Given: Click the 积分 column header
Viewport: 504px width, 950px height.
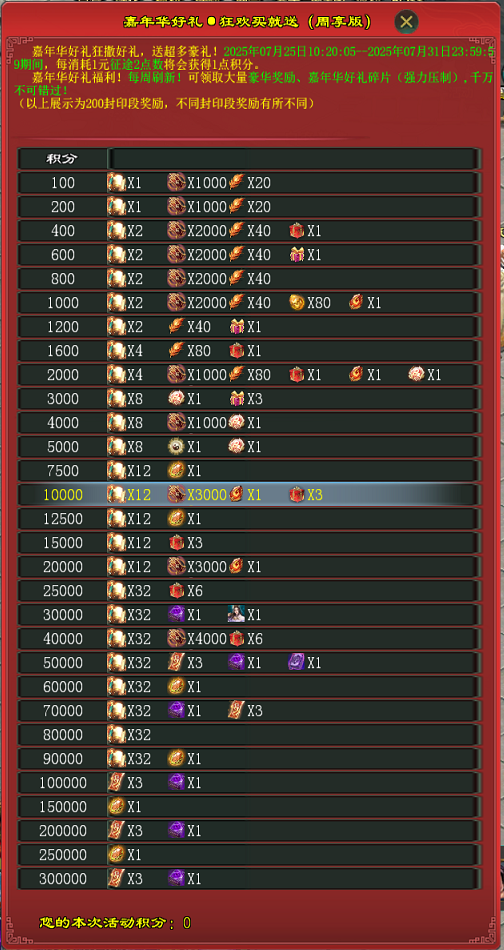Looking at the screenshot, I should click(x=63, y=159).
